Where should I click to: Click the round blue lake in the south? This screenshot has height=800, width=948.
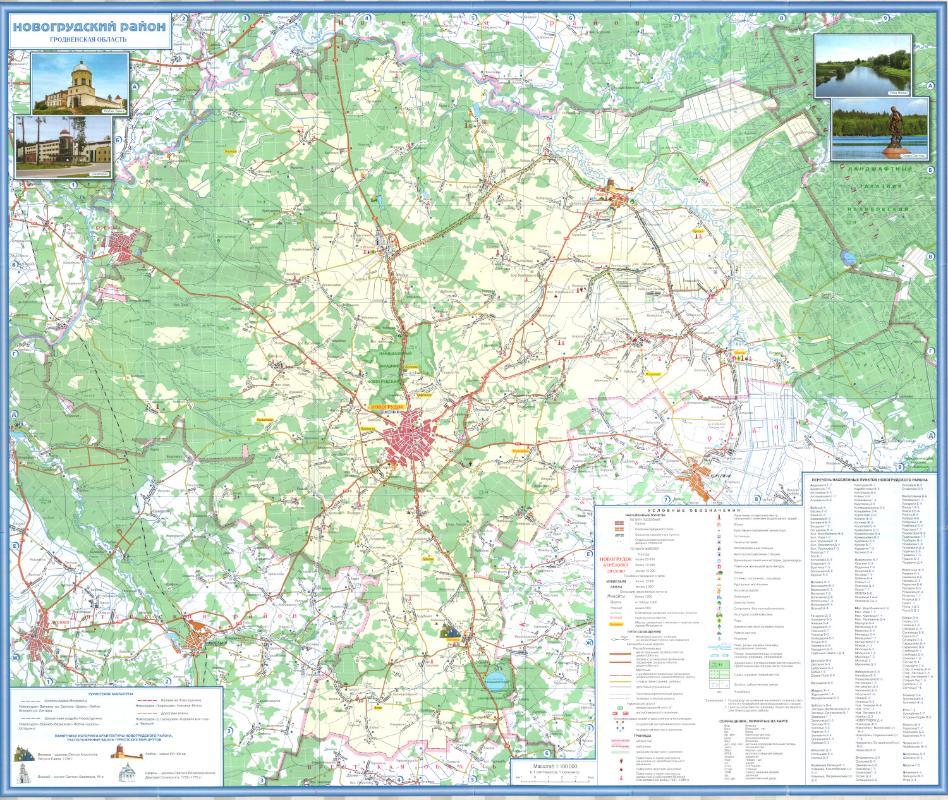coord(496,682)
